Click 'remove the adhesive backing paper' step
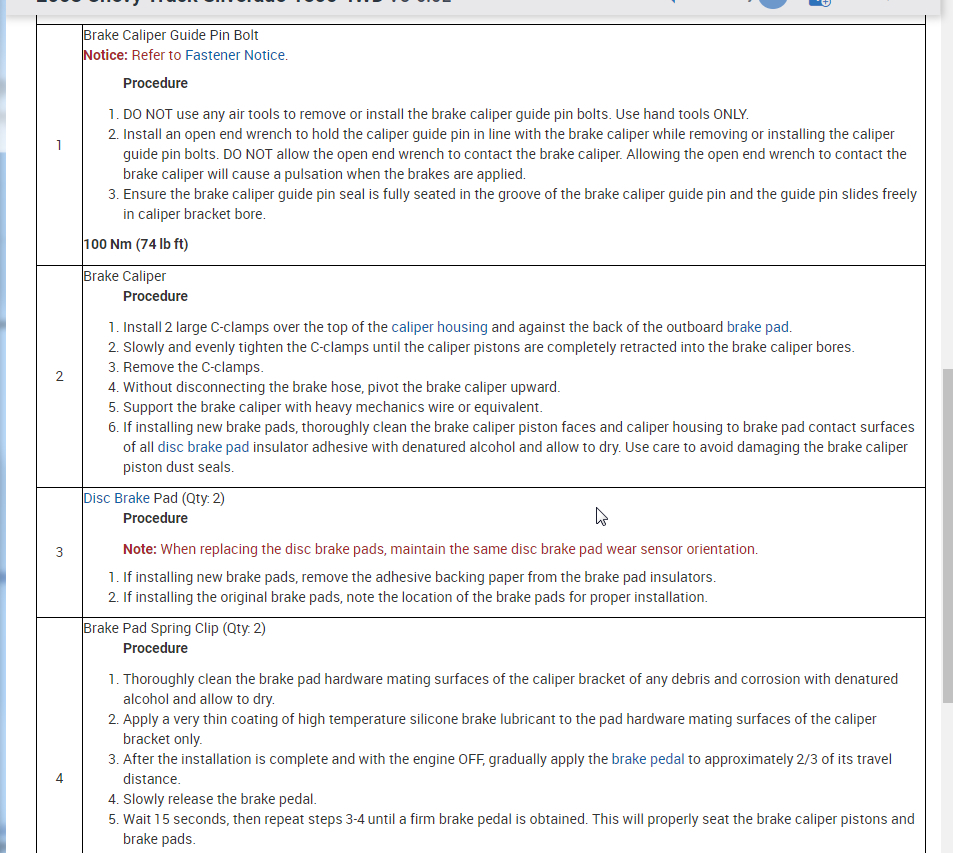The image size is (953, 853). pos(419,577)
